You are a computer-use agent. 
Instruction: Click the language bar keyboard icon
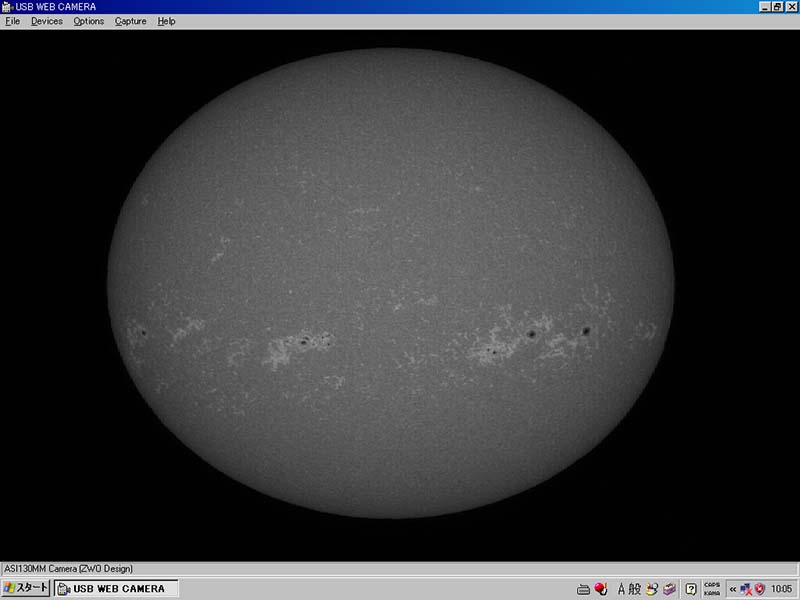pyautogui.click(x=584, y=589)
